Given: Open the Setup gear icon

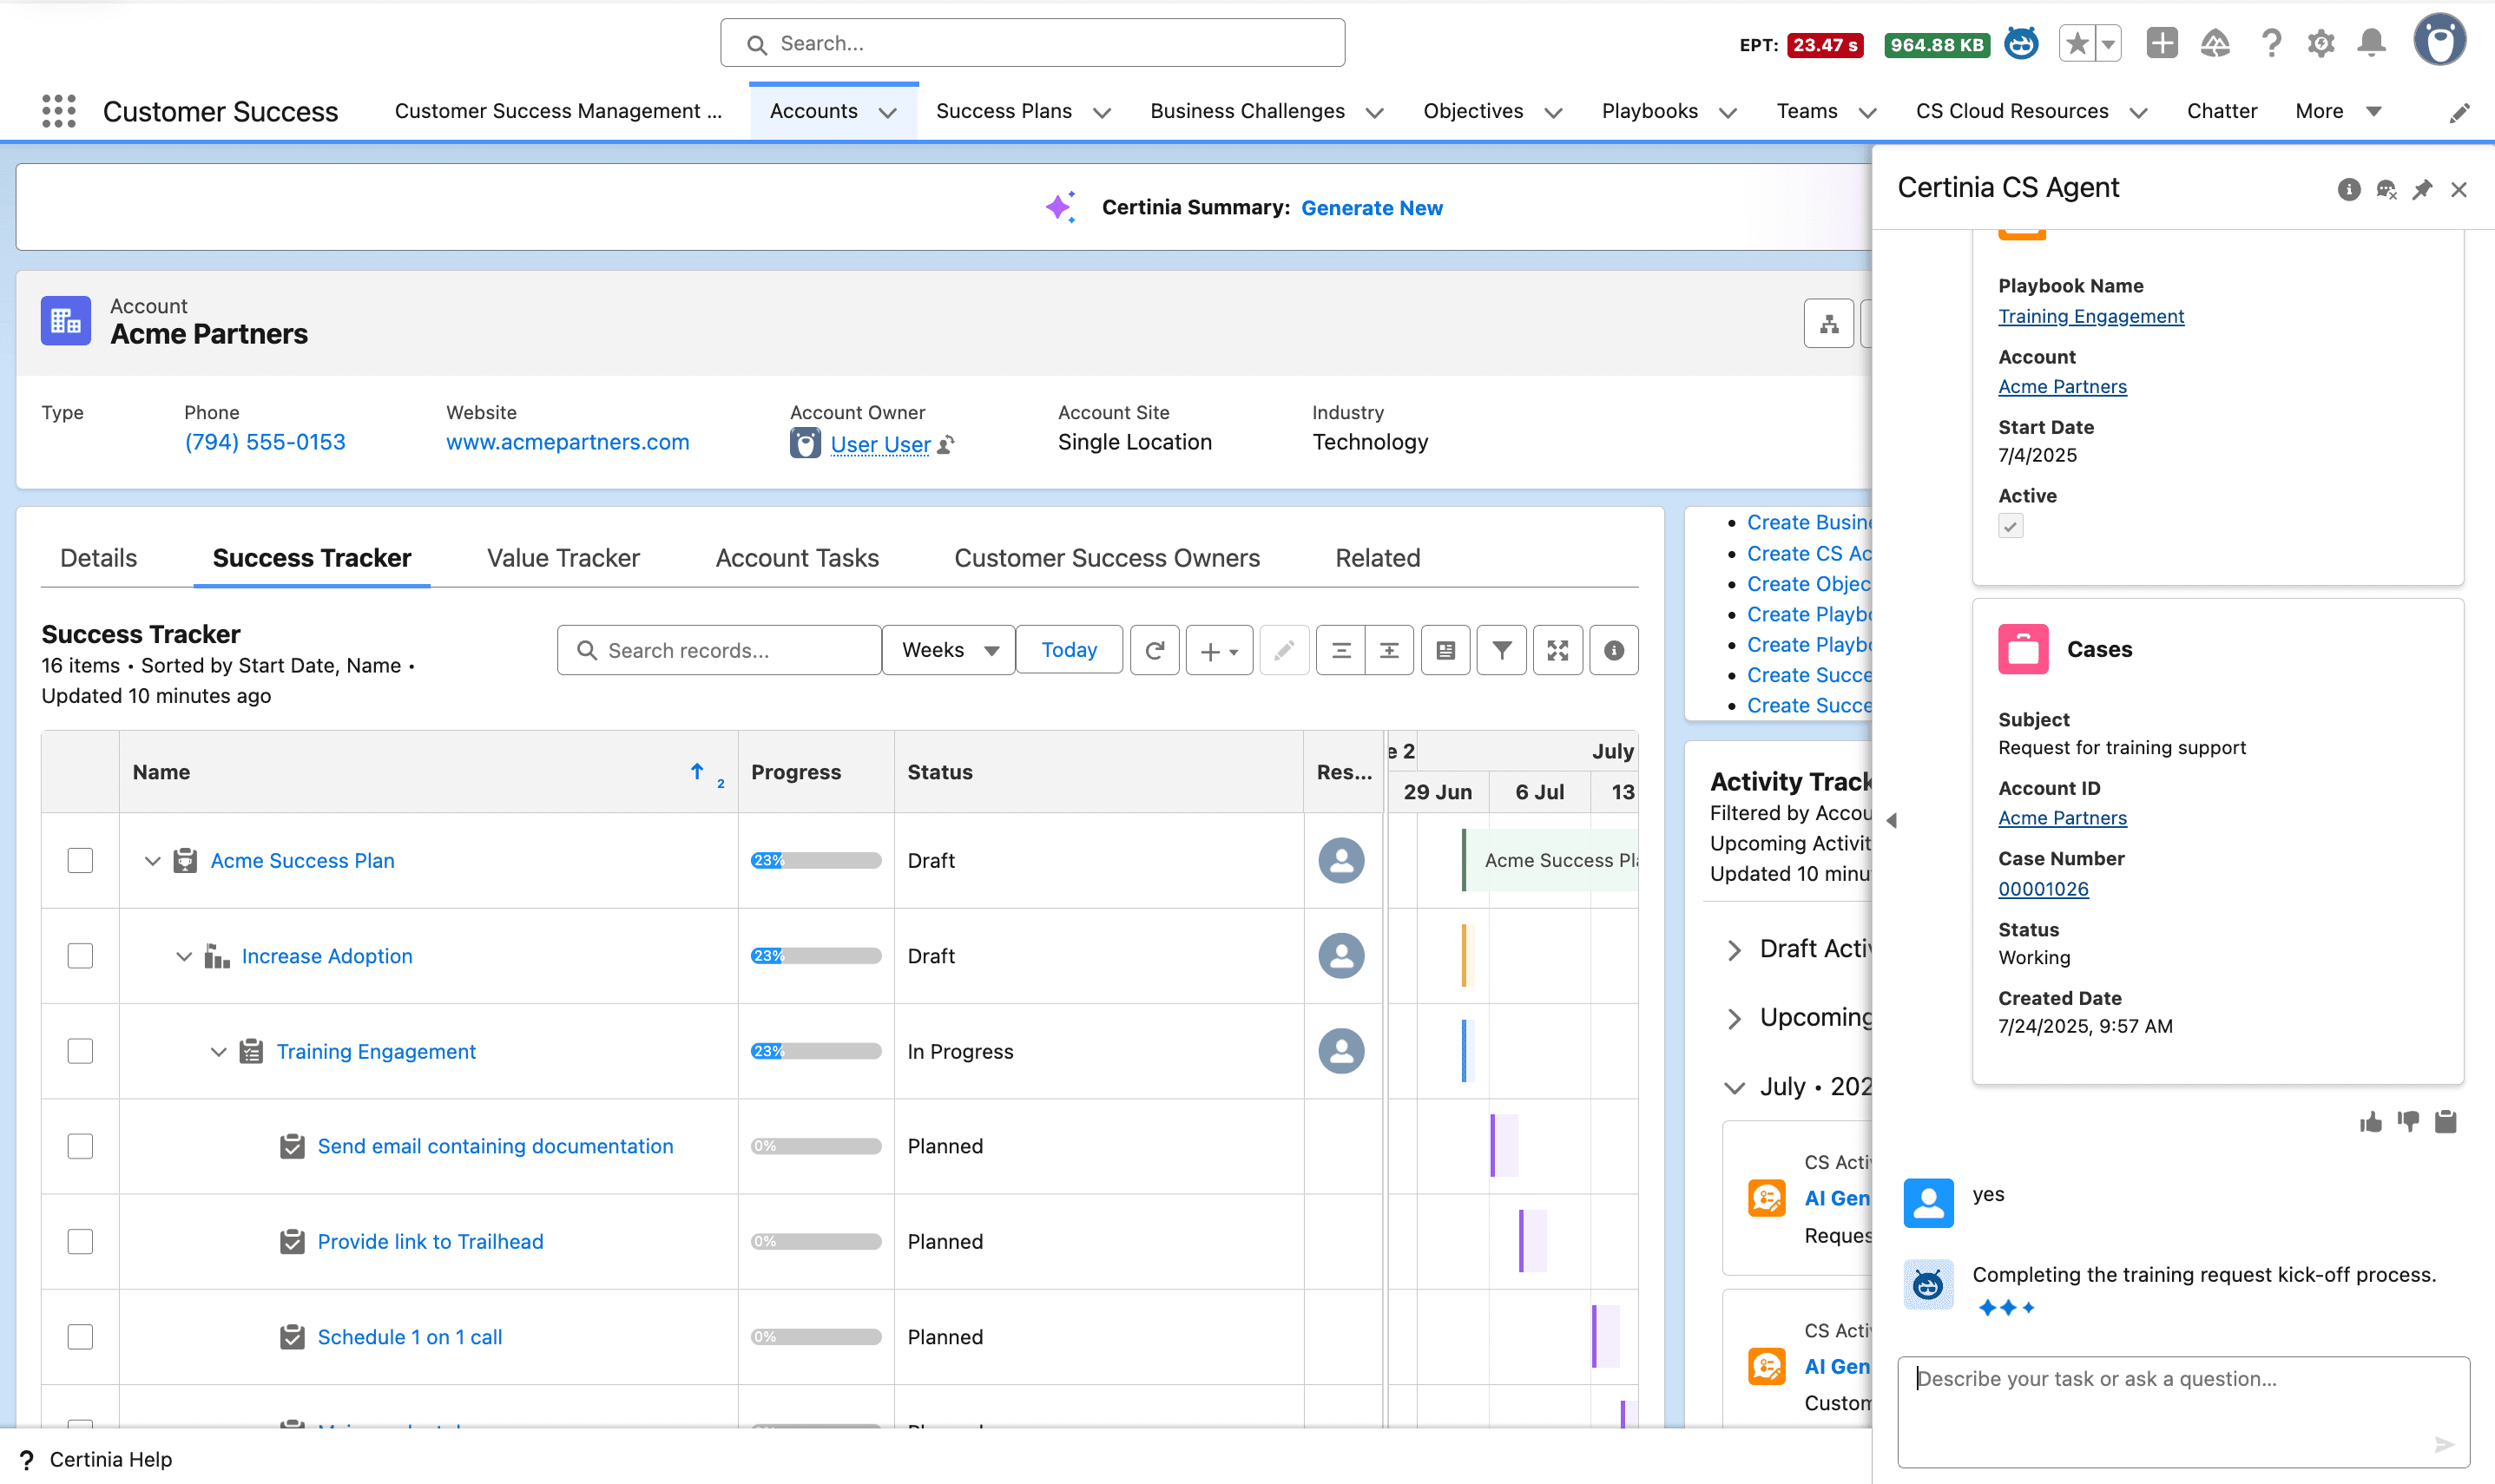Looking at the screenshot, I should (x=2321, y=43).
